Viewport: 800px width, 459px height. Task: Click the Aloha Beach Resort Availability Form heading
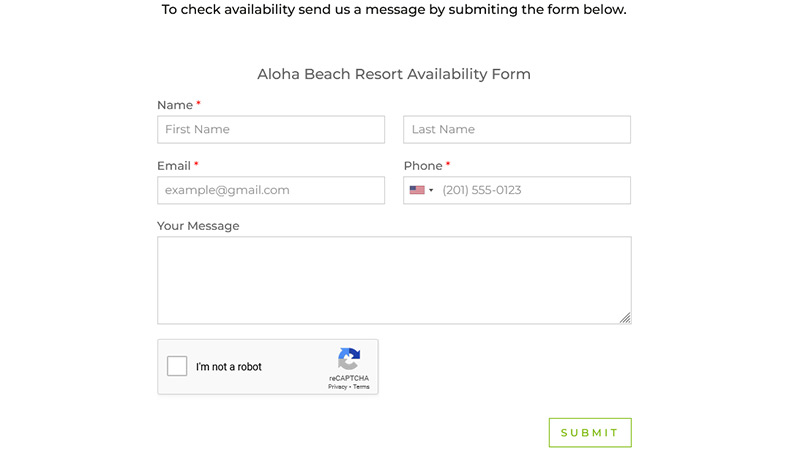(x=394, y=74)
